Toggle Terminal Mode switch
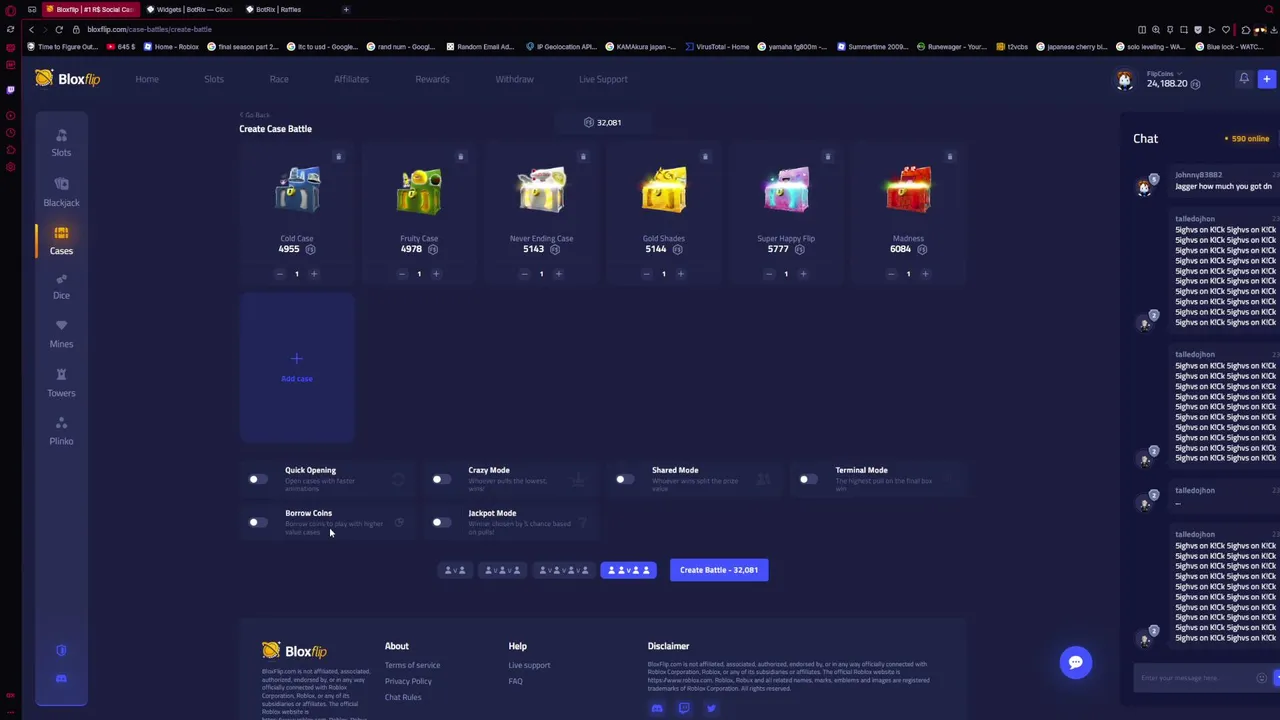Screen dimensions: 1280x720 pos(808,479)
